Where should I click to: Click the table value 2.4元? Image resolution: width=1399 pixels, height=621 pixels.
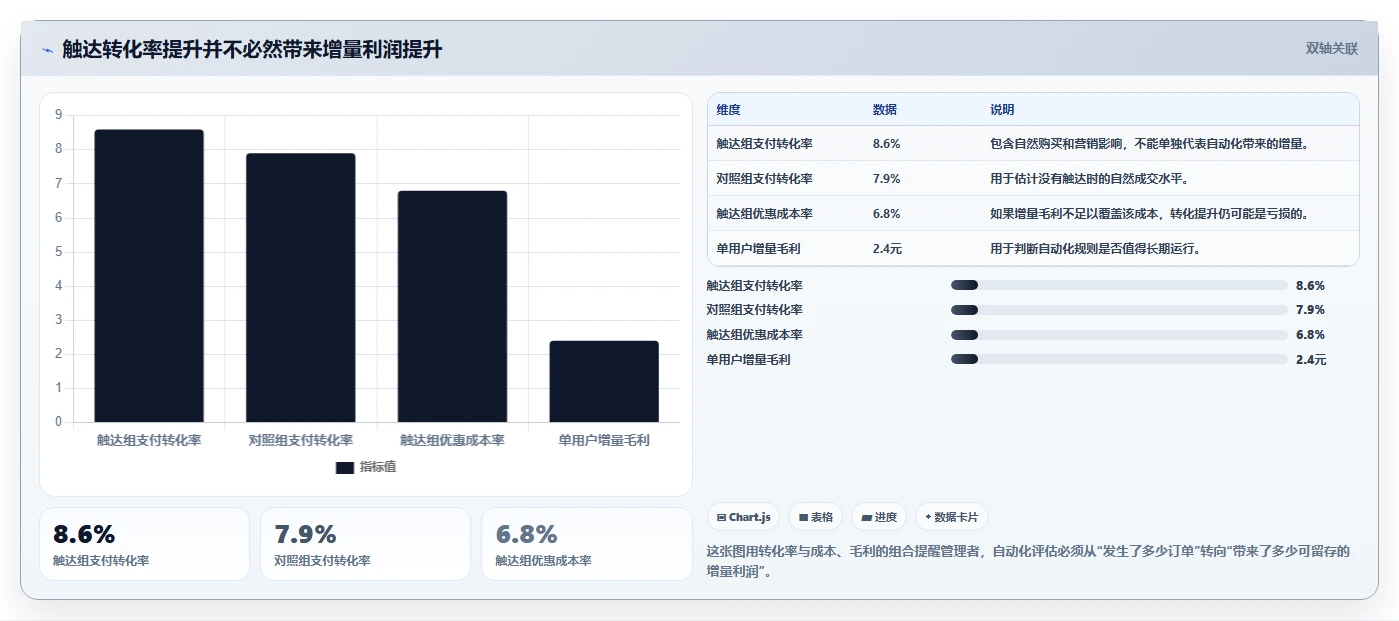point(887,249)
